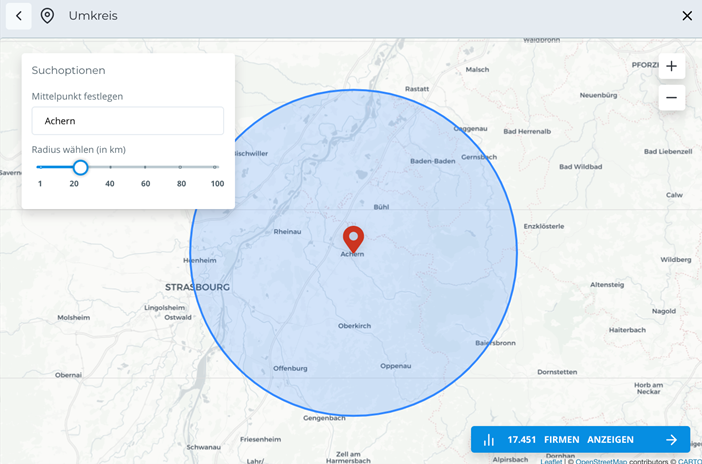This screenshot has height=464, width=702.
Task: Click the red map marker at Achern
Action: [353, 238]
